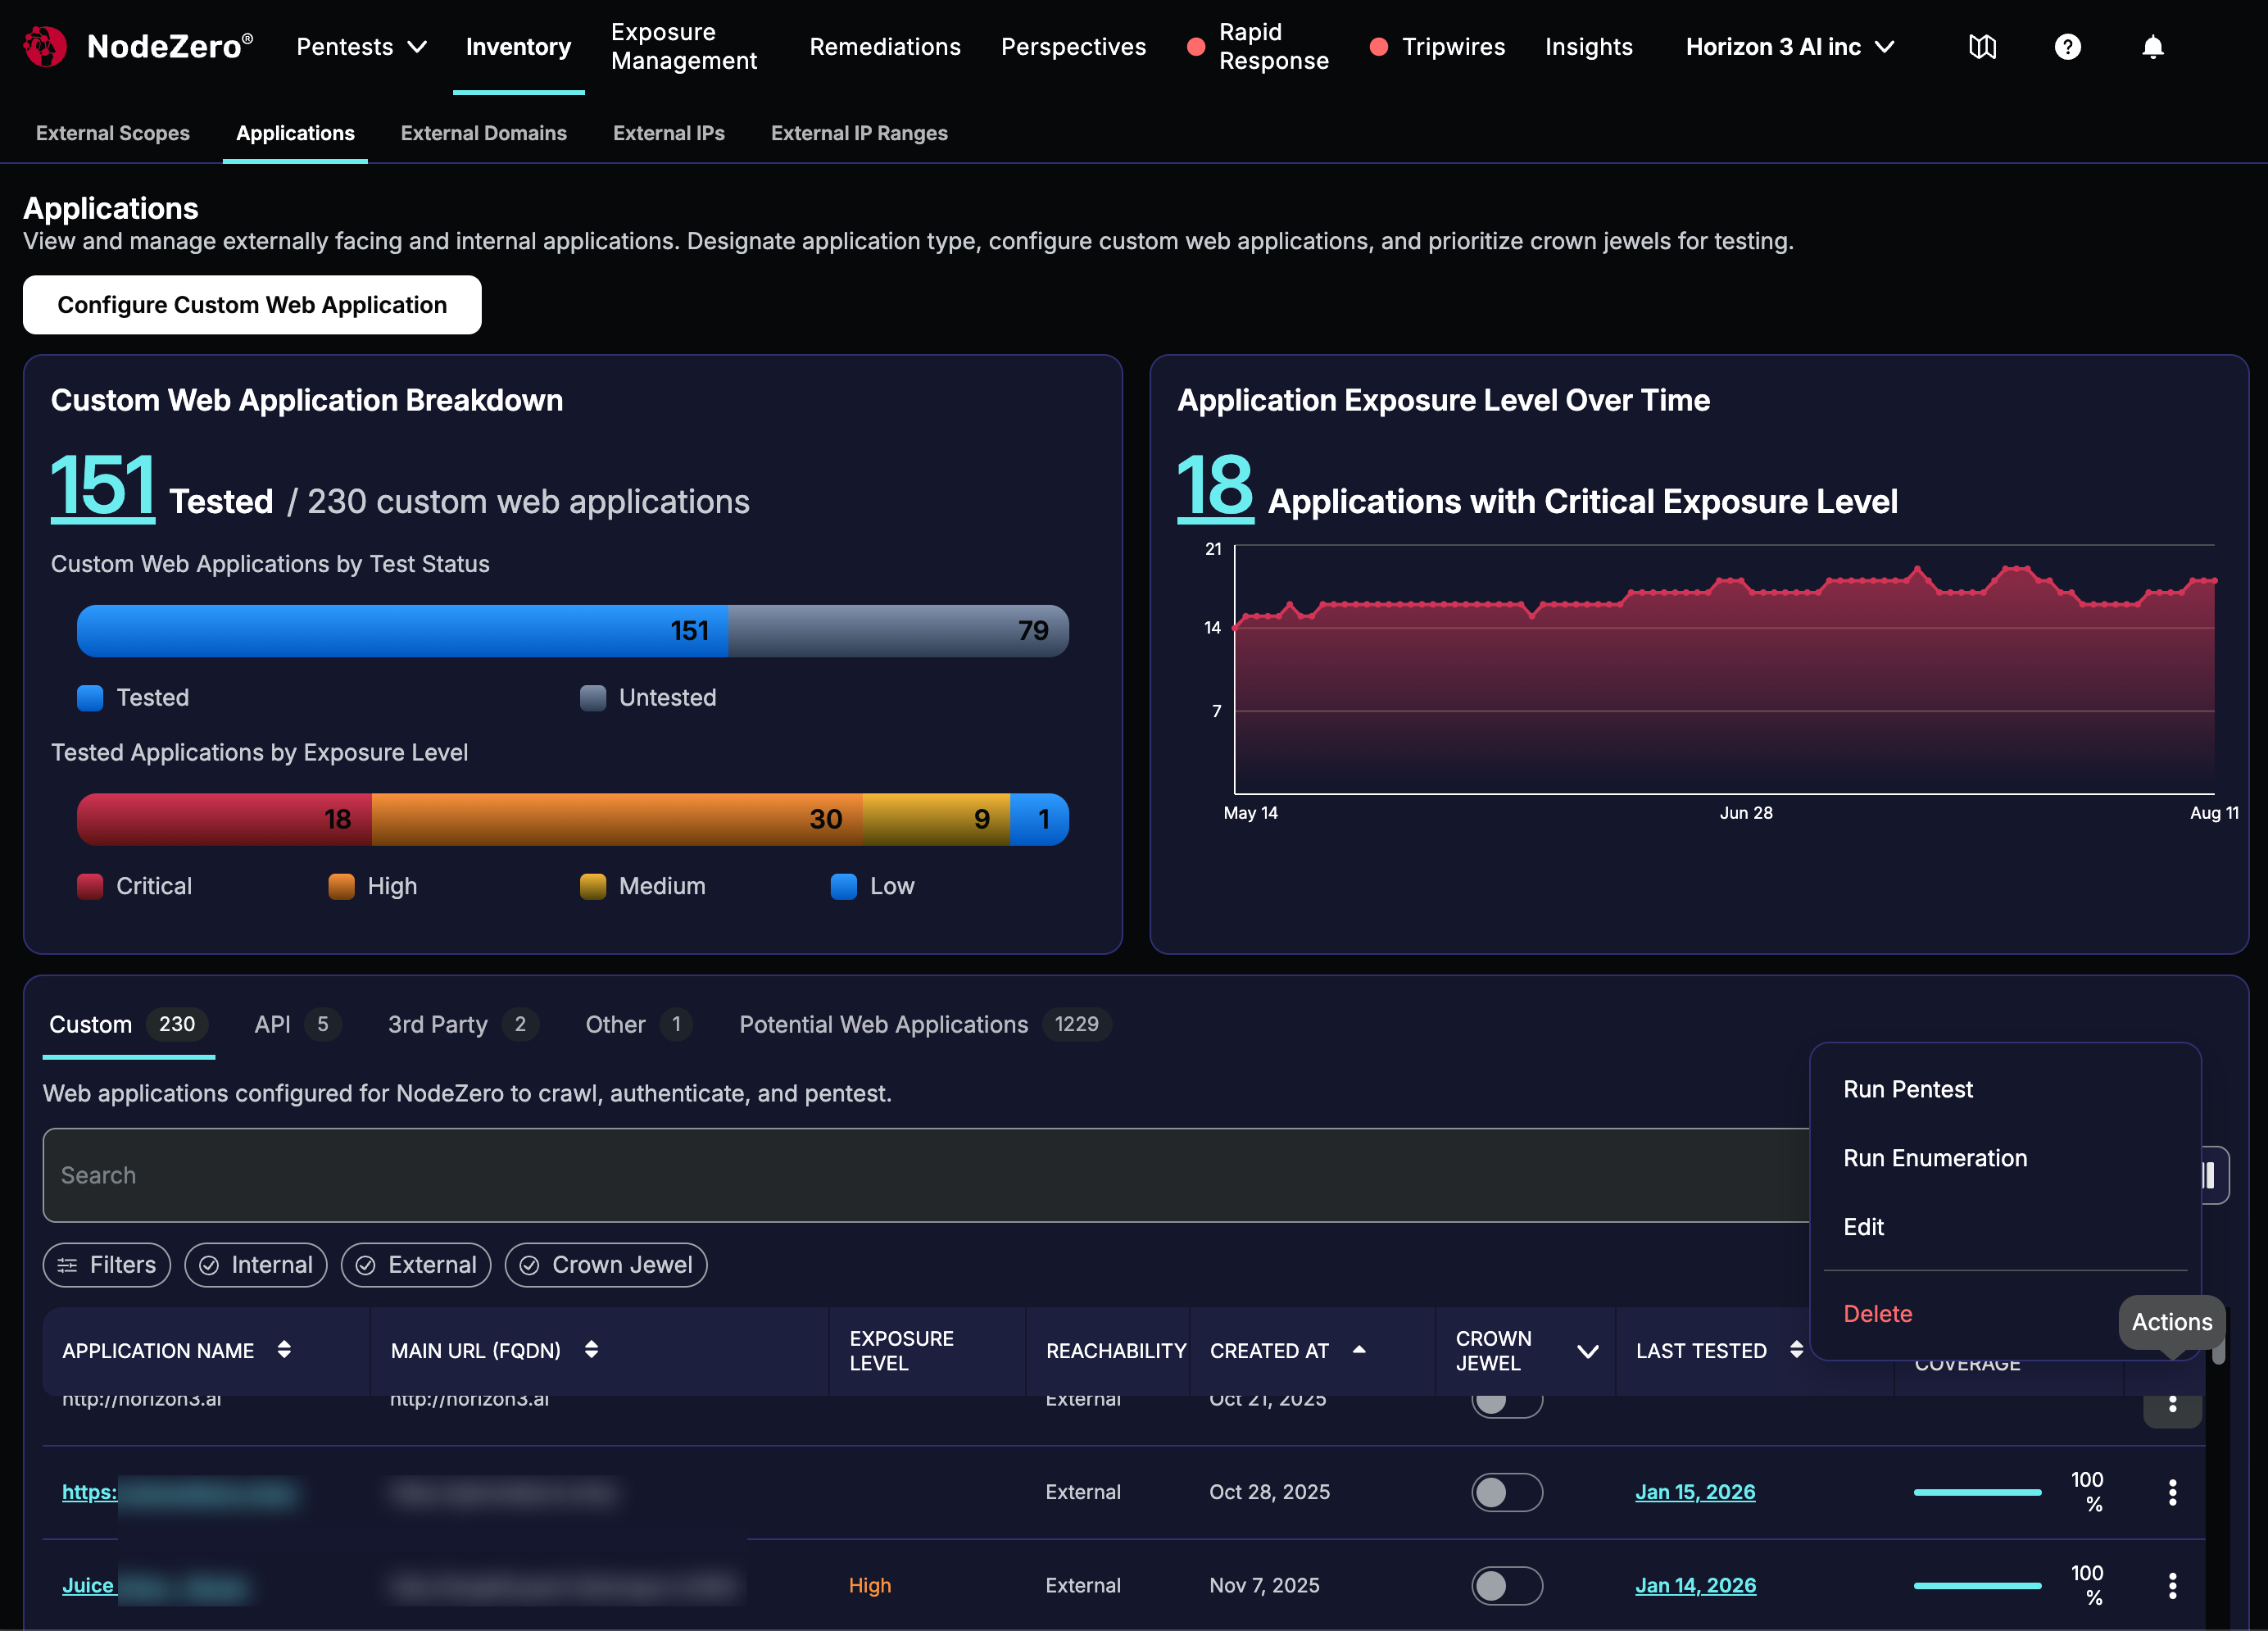Switch to External IP Ranges tab

[859, 133]
